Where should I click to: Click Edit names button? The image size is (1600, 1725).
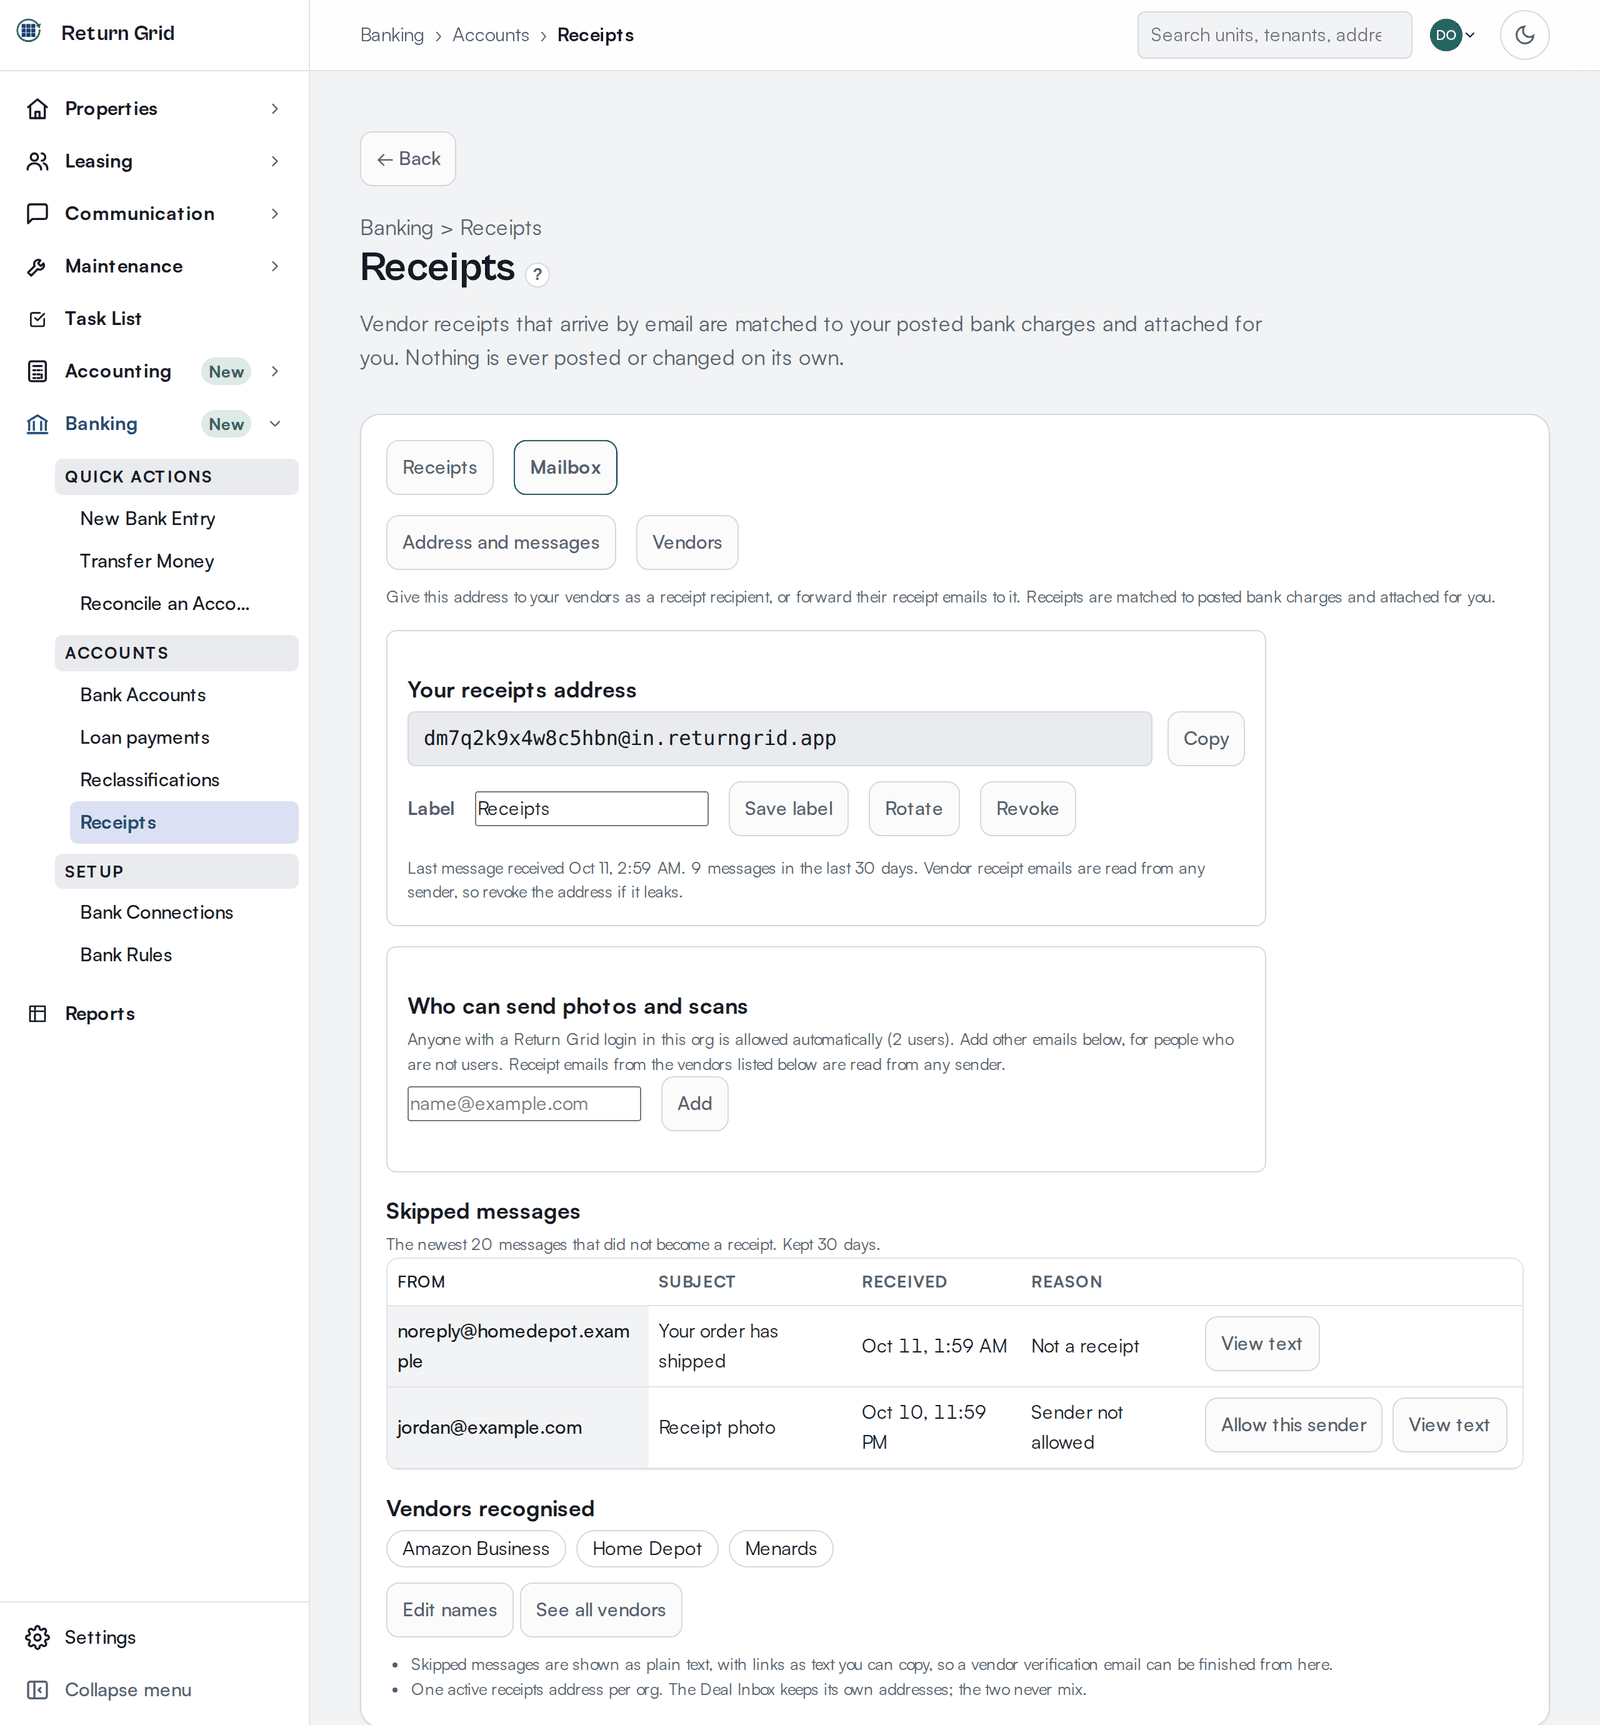[450, 1610]
